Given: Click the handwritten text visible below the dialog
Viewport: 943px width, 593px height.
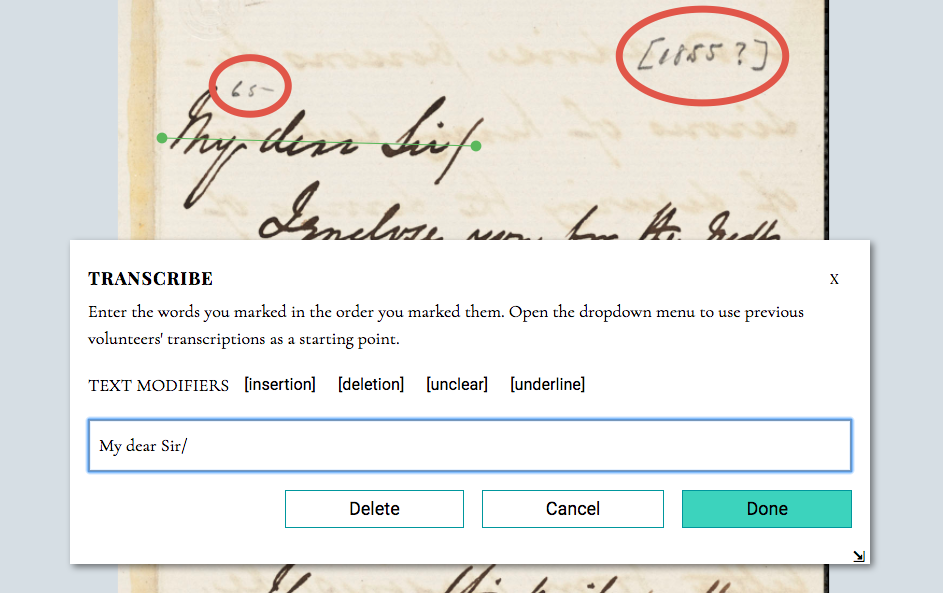Looking at the screenshot, I should point(499,579).
